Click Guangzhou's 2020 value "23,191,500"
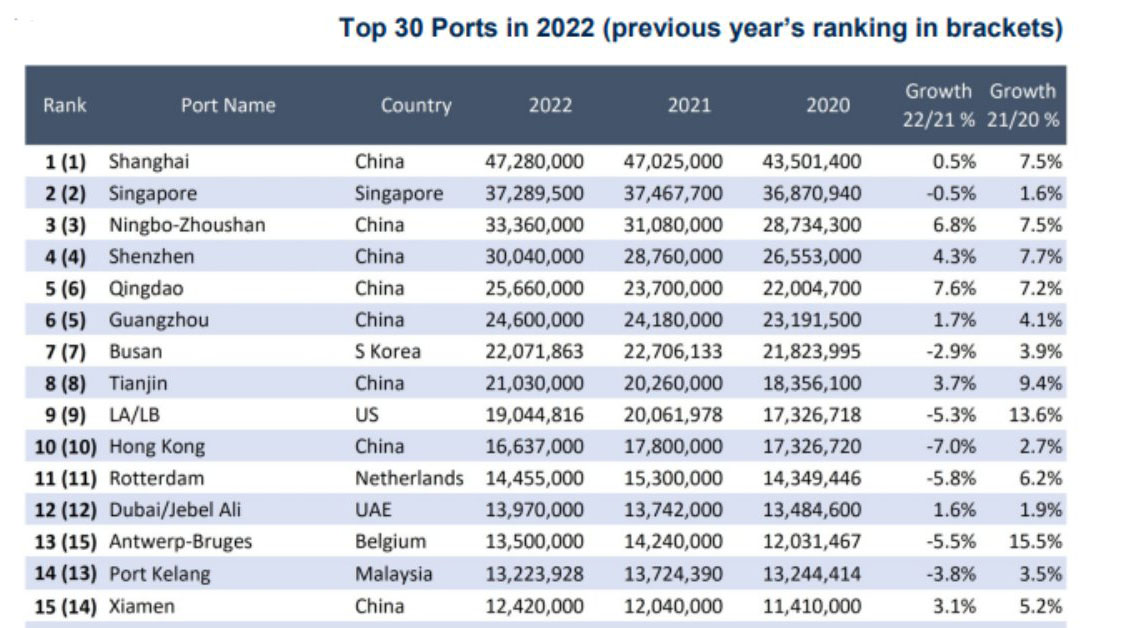Screen dimensions: 1142x628 812,320
